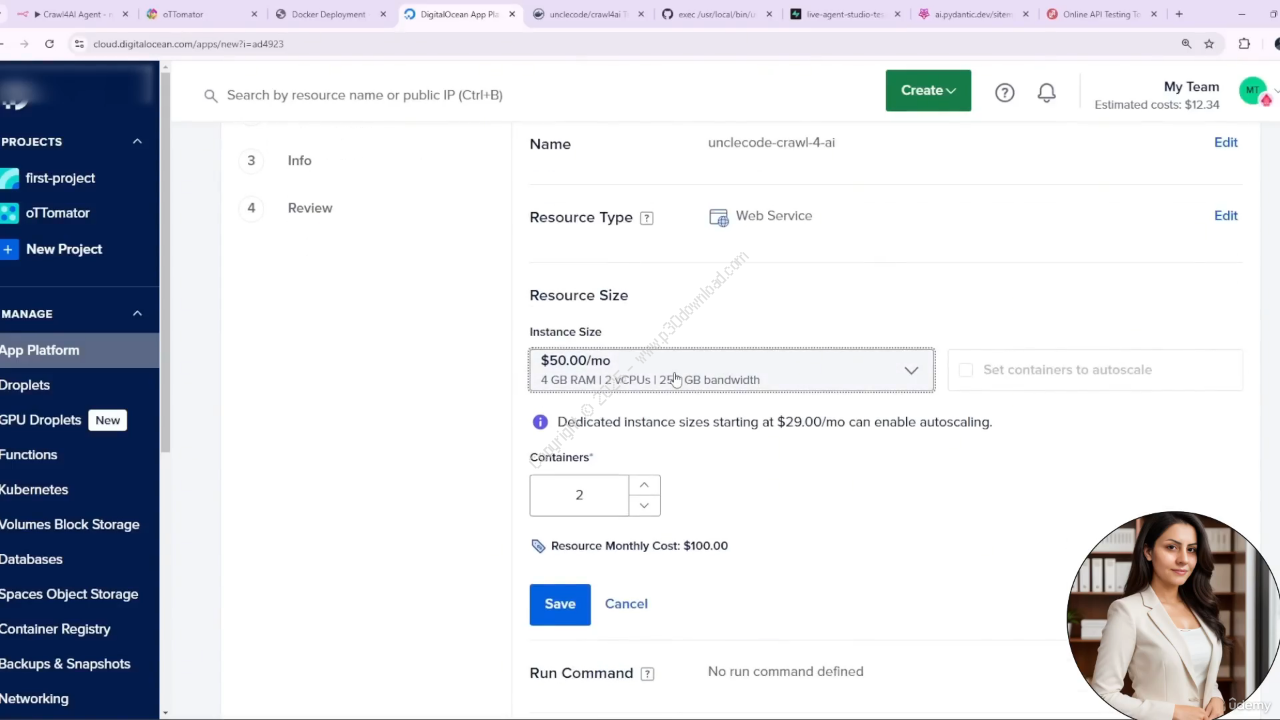Open Databases in sidebar
This screenshot has width=1280, height=720.
31,560
